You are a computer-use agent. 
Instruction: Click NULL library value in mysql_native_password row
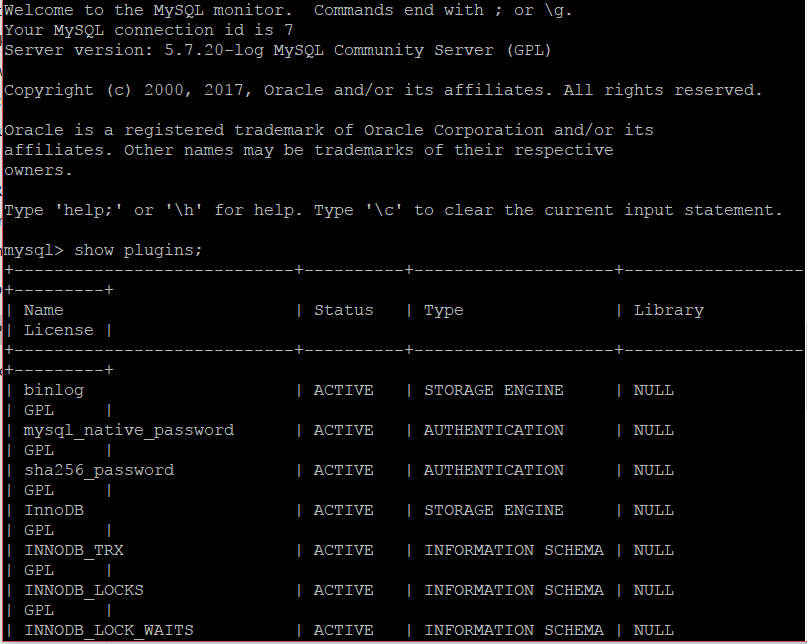pyautogui.click(x=654, y=430)
